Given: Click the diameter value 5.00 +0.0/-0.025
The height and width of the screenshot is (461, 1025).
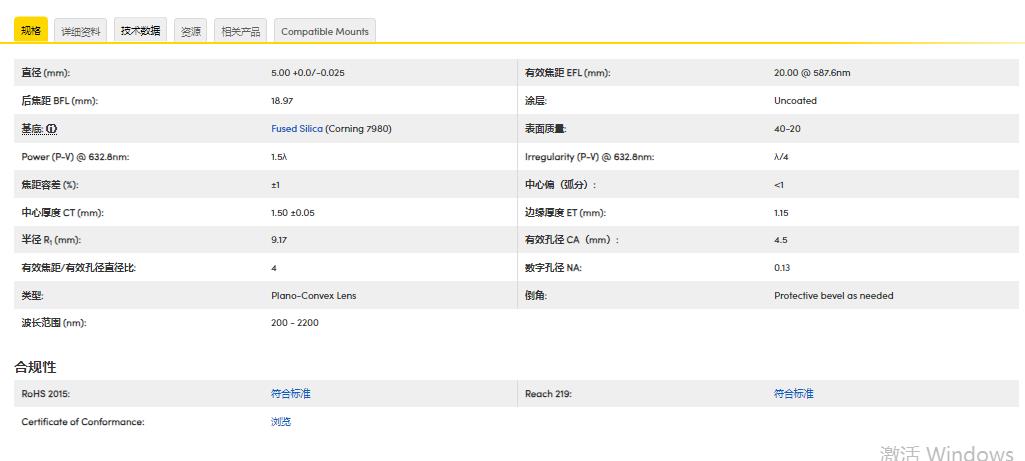Looking at the screenshot, I should 308,73.
